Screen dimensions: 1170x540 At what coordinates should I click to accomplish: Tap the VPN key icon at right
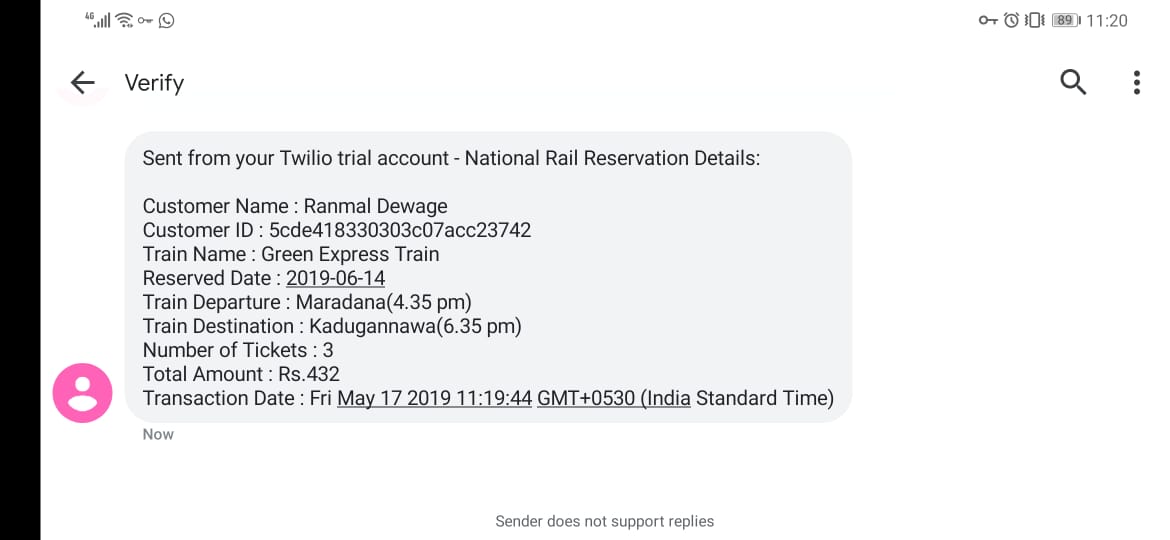click(988, 21)
